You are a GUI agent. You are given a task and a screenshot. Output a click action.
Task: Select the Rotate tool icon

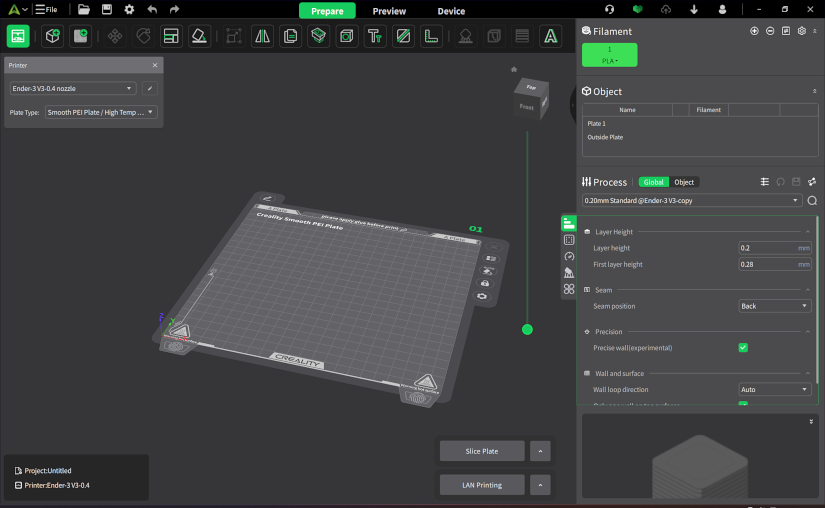coord(143,36)
